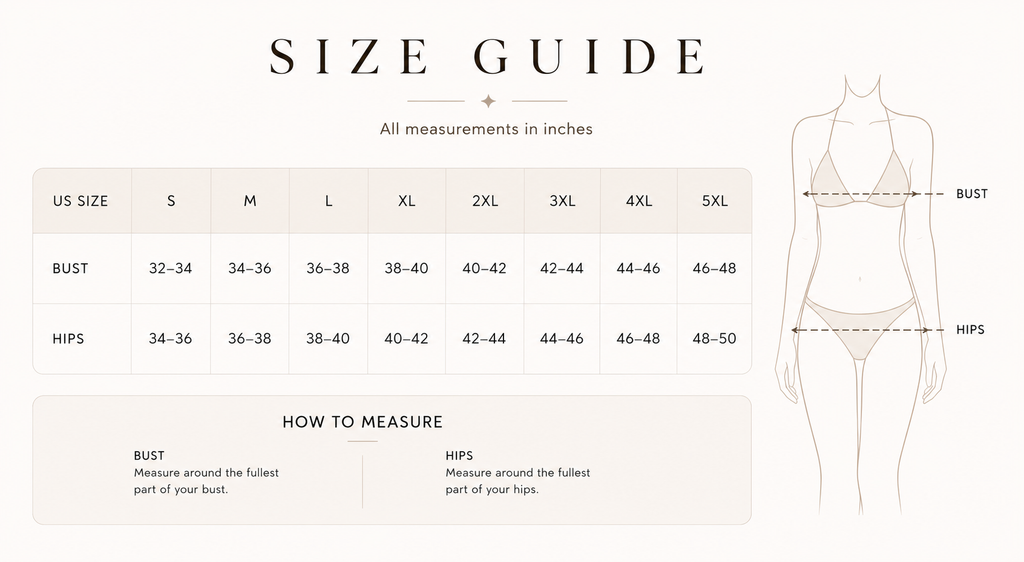Click the star ornament under the title

tap(488, 101)
